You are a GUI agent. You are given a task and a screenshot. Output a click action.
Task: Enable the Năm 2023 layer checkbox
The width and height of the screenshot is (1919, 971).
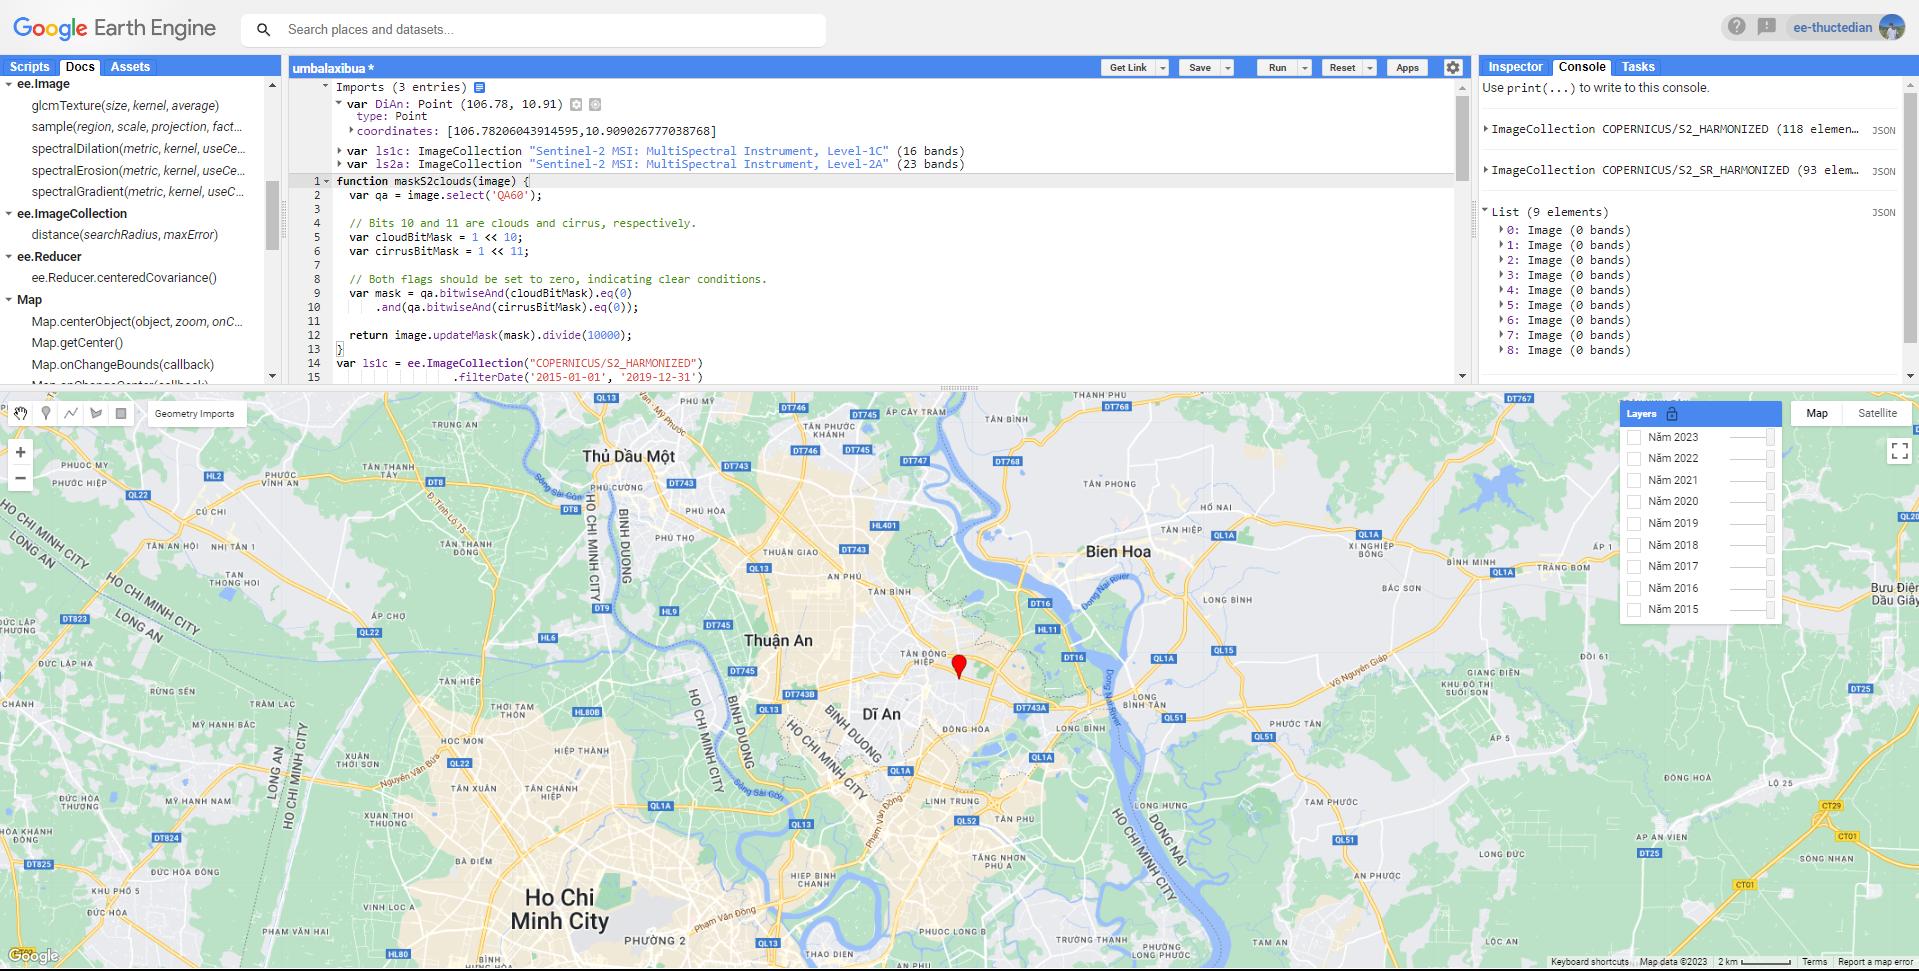[x=1634, y=437]
